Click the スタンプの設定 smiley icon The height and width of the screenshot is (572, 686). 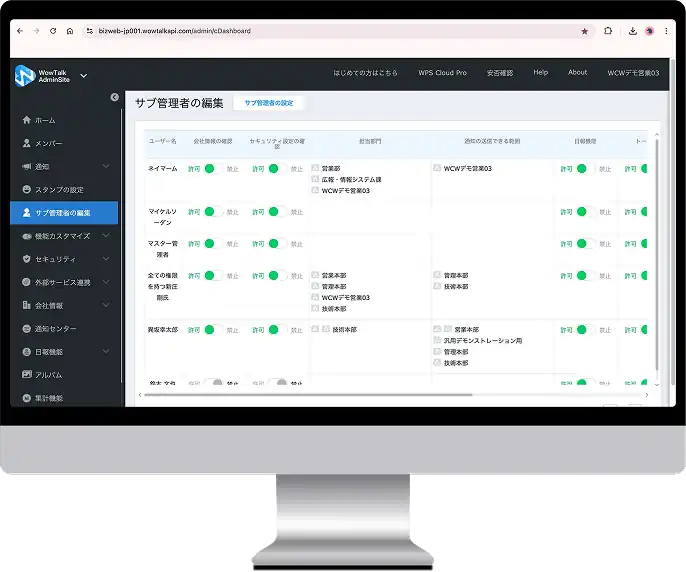click(x=27, y=189)
